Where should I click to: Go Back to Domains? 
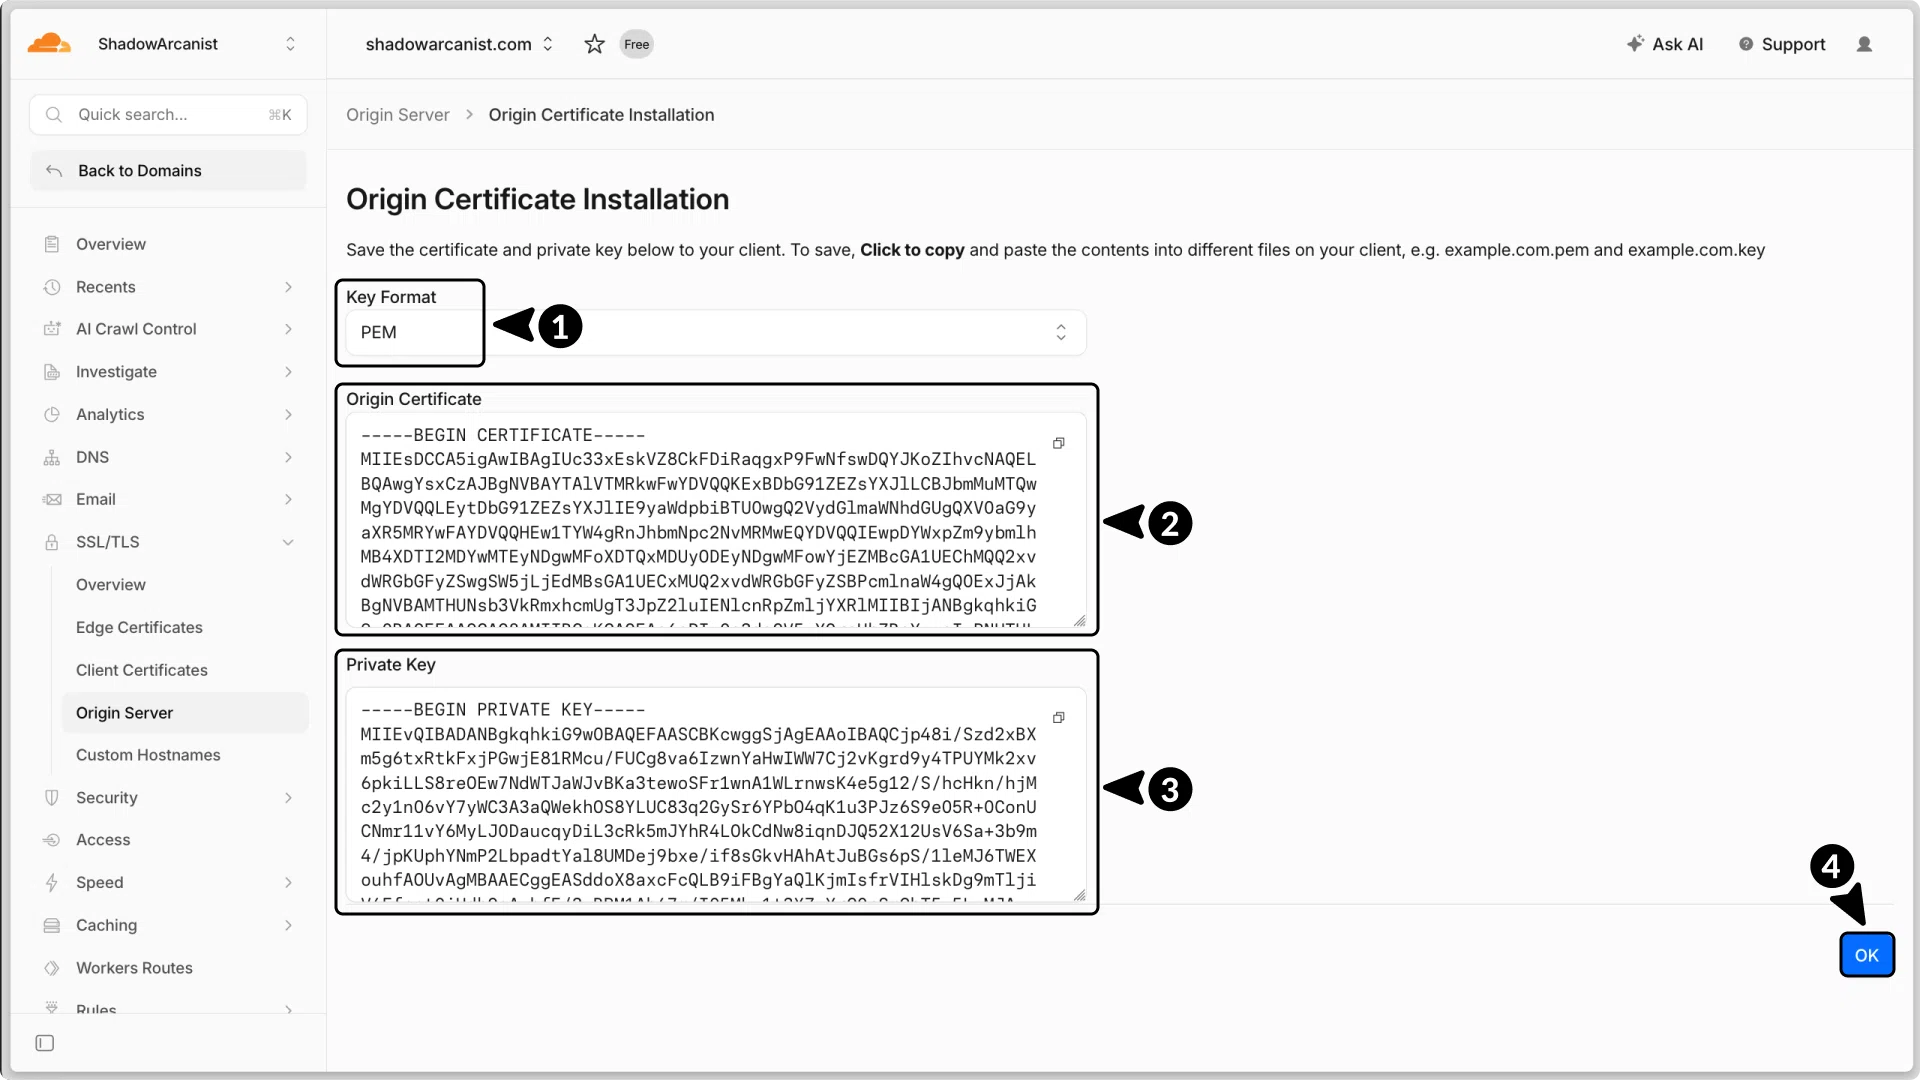(x=168, y=171)
